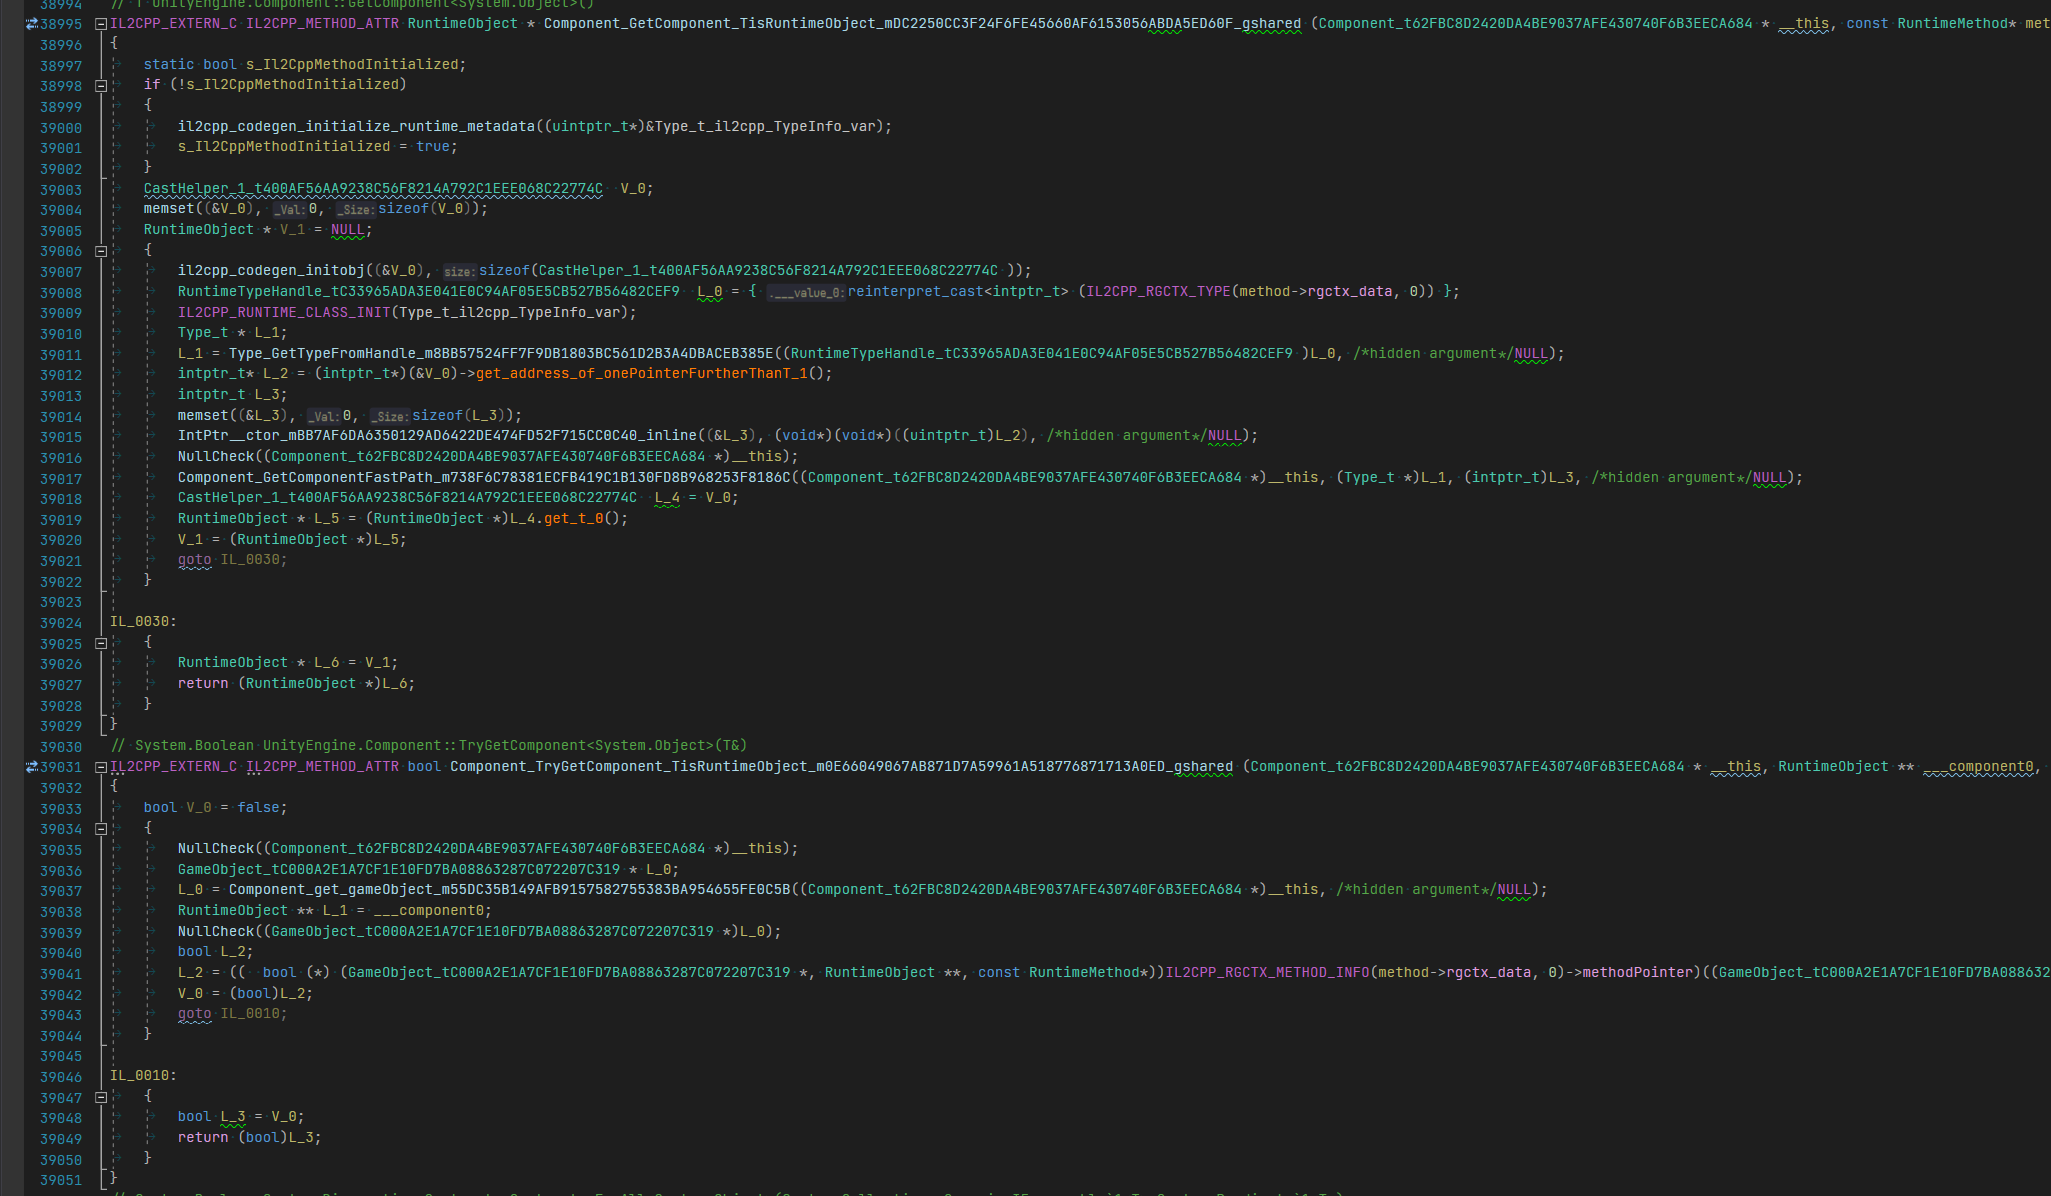The image size is (2051, 1196).
Task: Collapse the if block at line 38998
Action: click(101, 86)
